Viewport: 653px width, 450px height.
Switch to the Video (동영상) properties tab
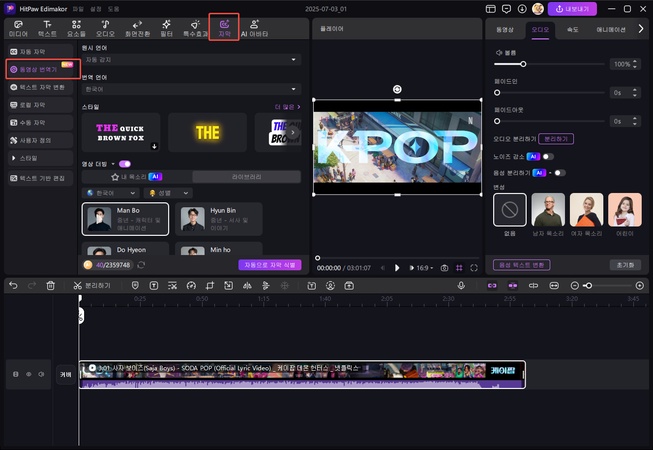(x=505, y=30)
